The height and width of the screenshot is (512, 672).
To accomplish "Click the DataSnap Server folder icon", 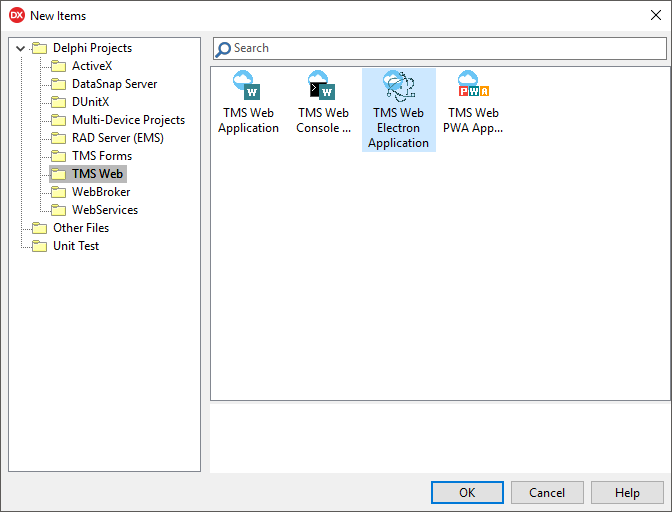I will [x=59, y=84].
